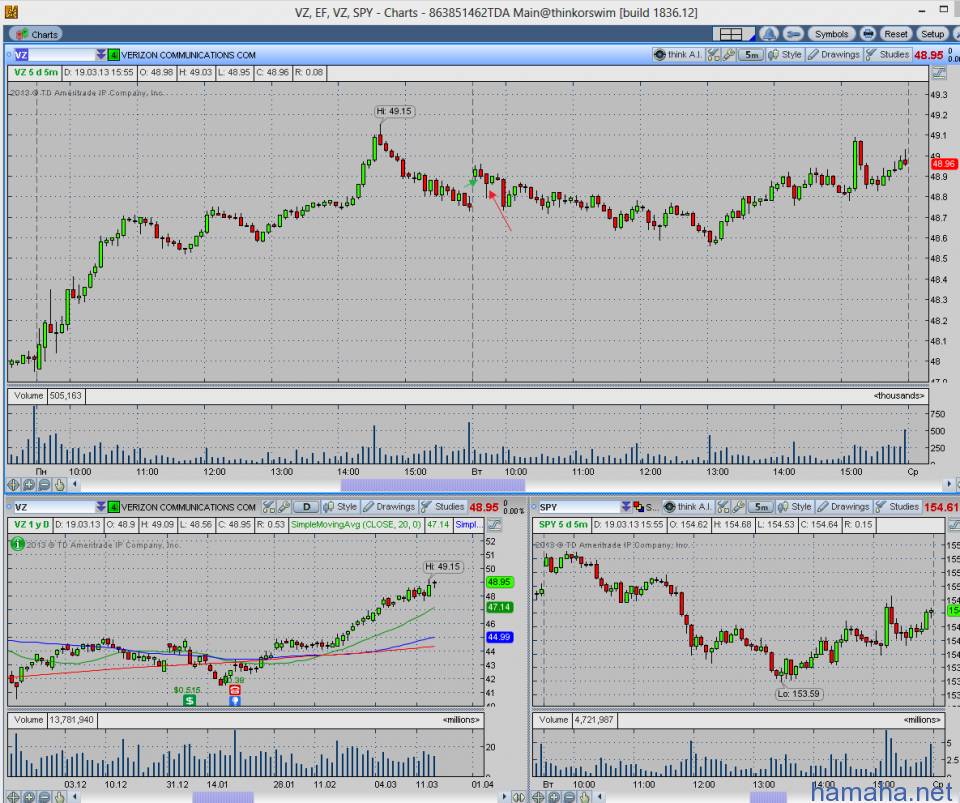This screenshot has height=803, width=960.
Task: Click link circle beside SPY symbol field
Action: [x=534, y=507]
